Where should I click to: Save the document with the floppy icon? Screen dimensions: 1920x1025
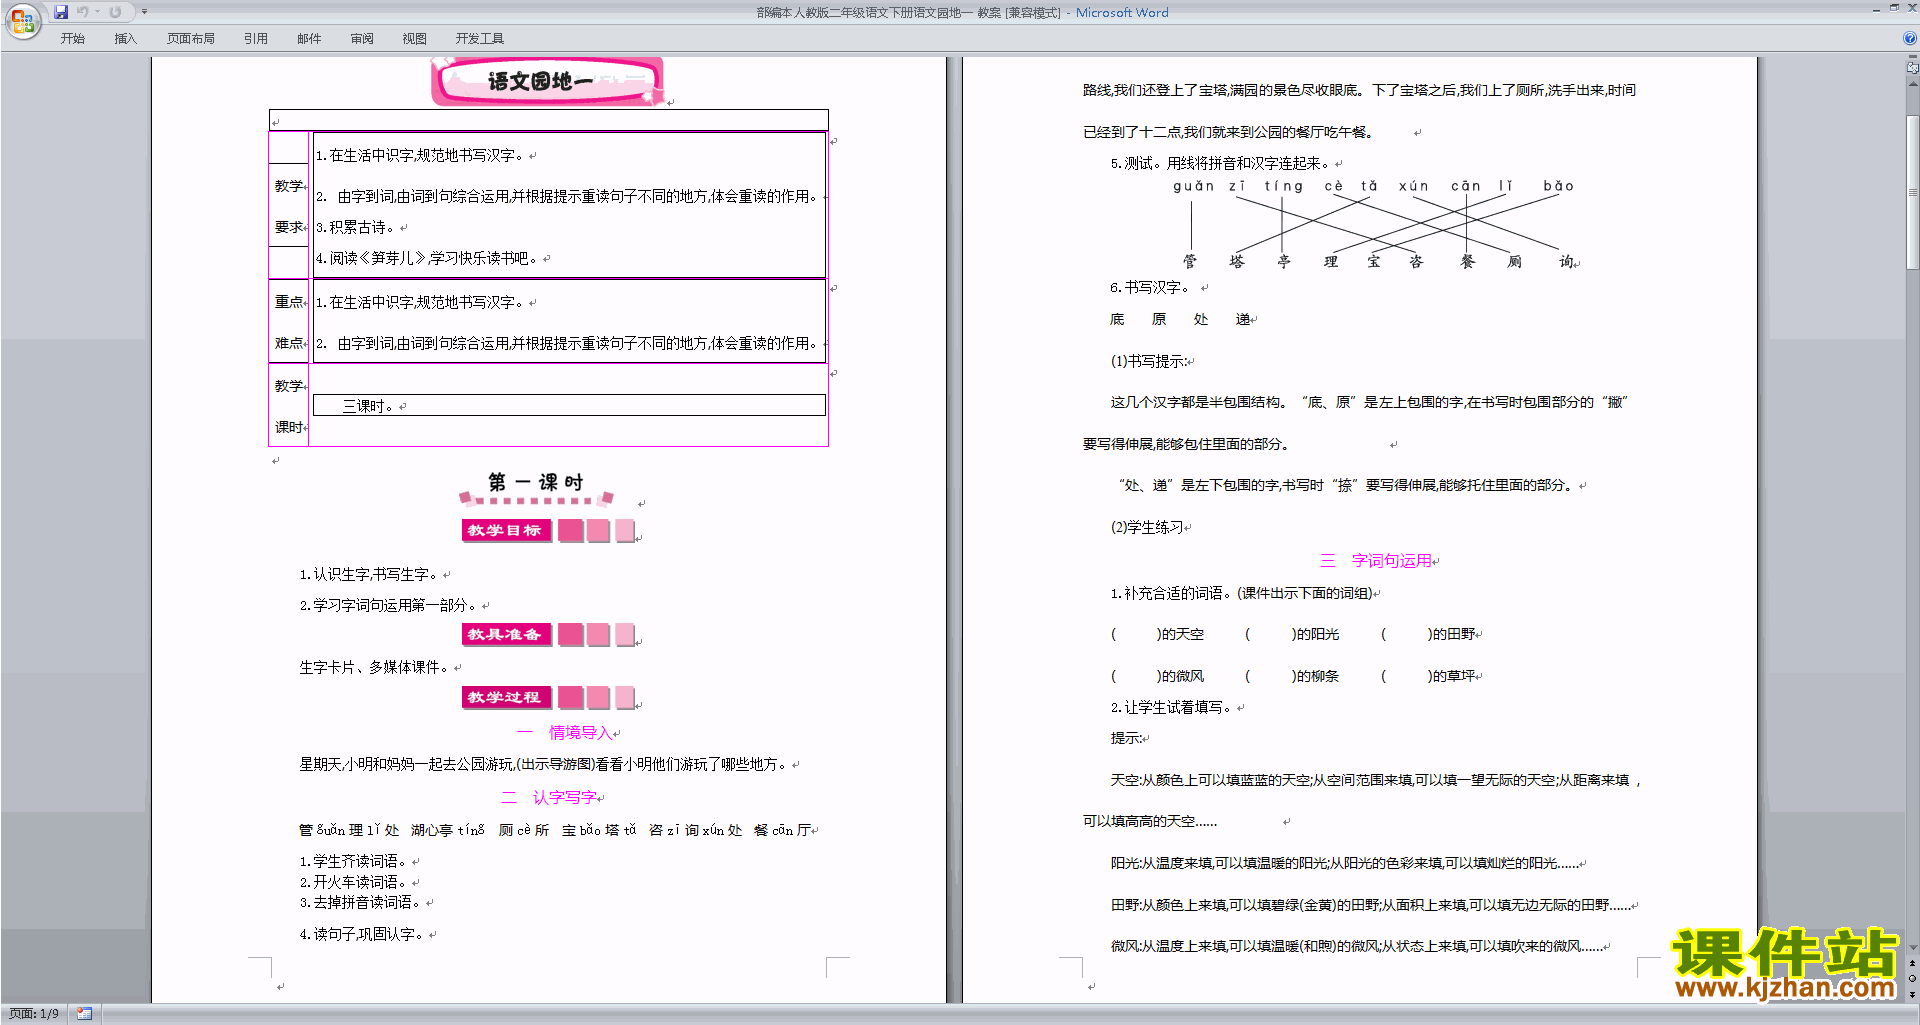tap(61, 12)
